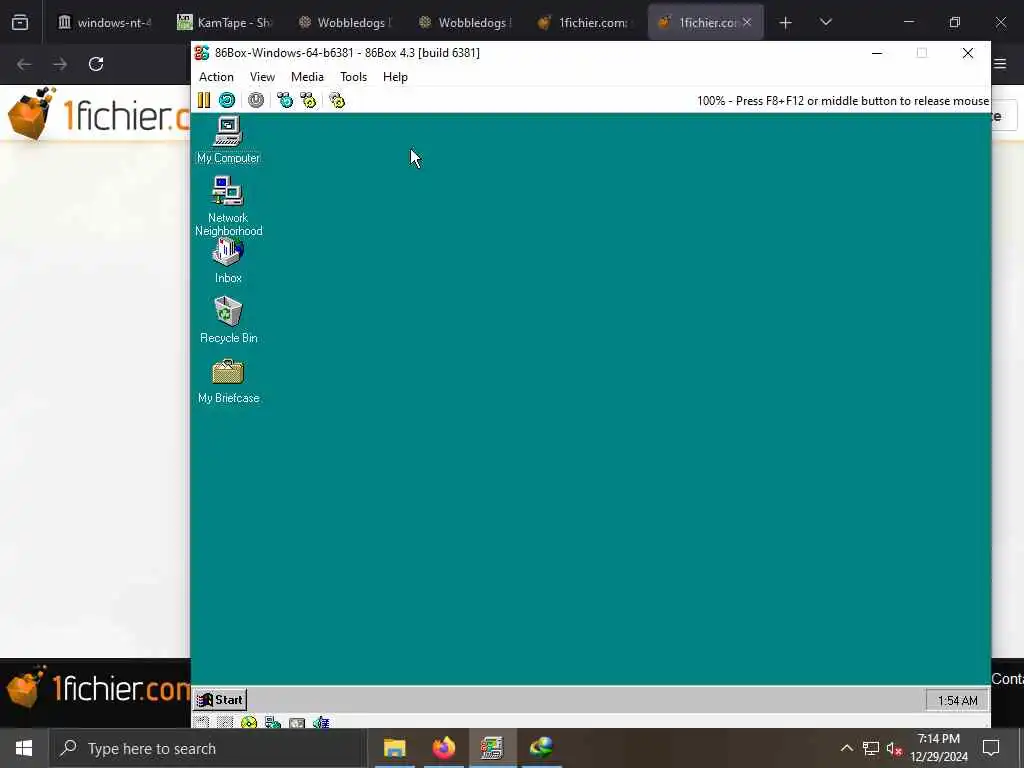Select My Briefcase desktop icon

(x=228, y=381)
